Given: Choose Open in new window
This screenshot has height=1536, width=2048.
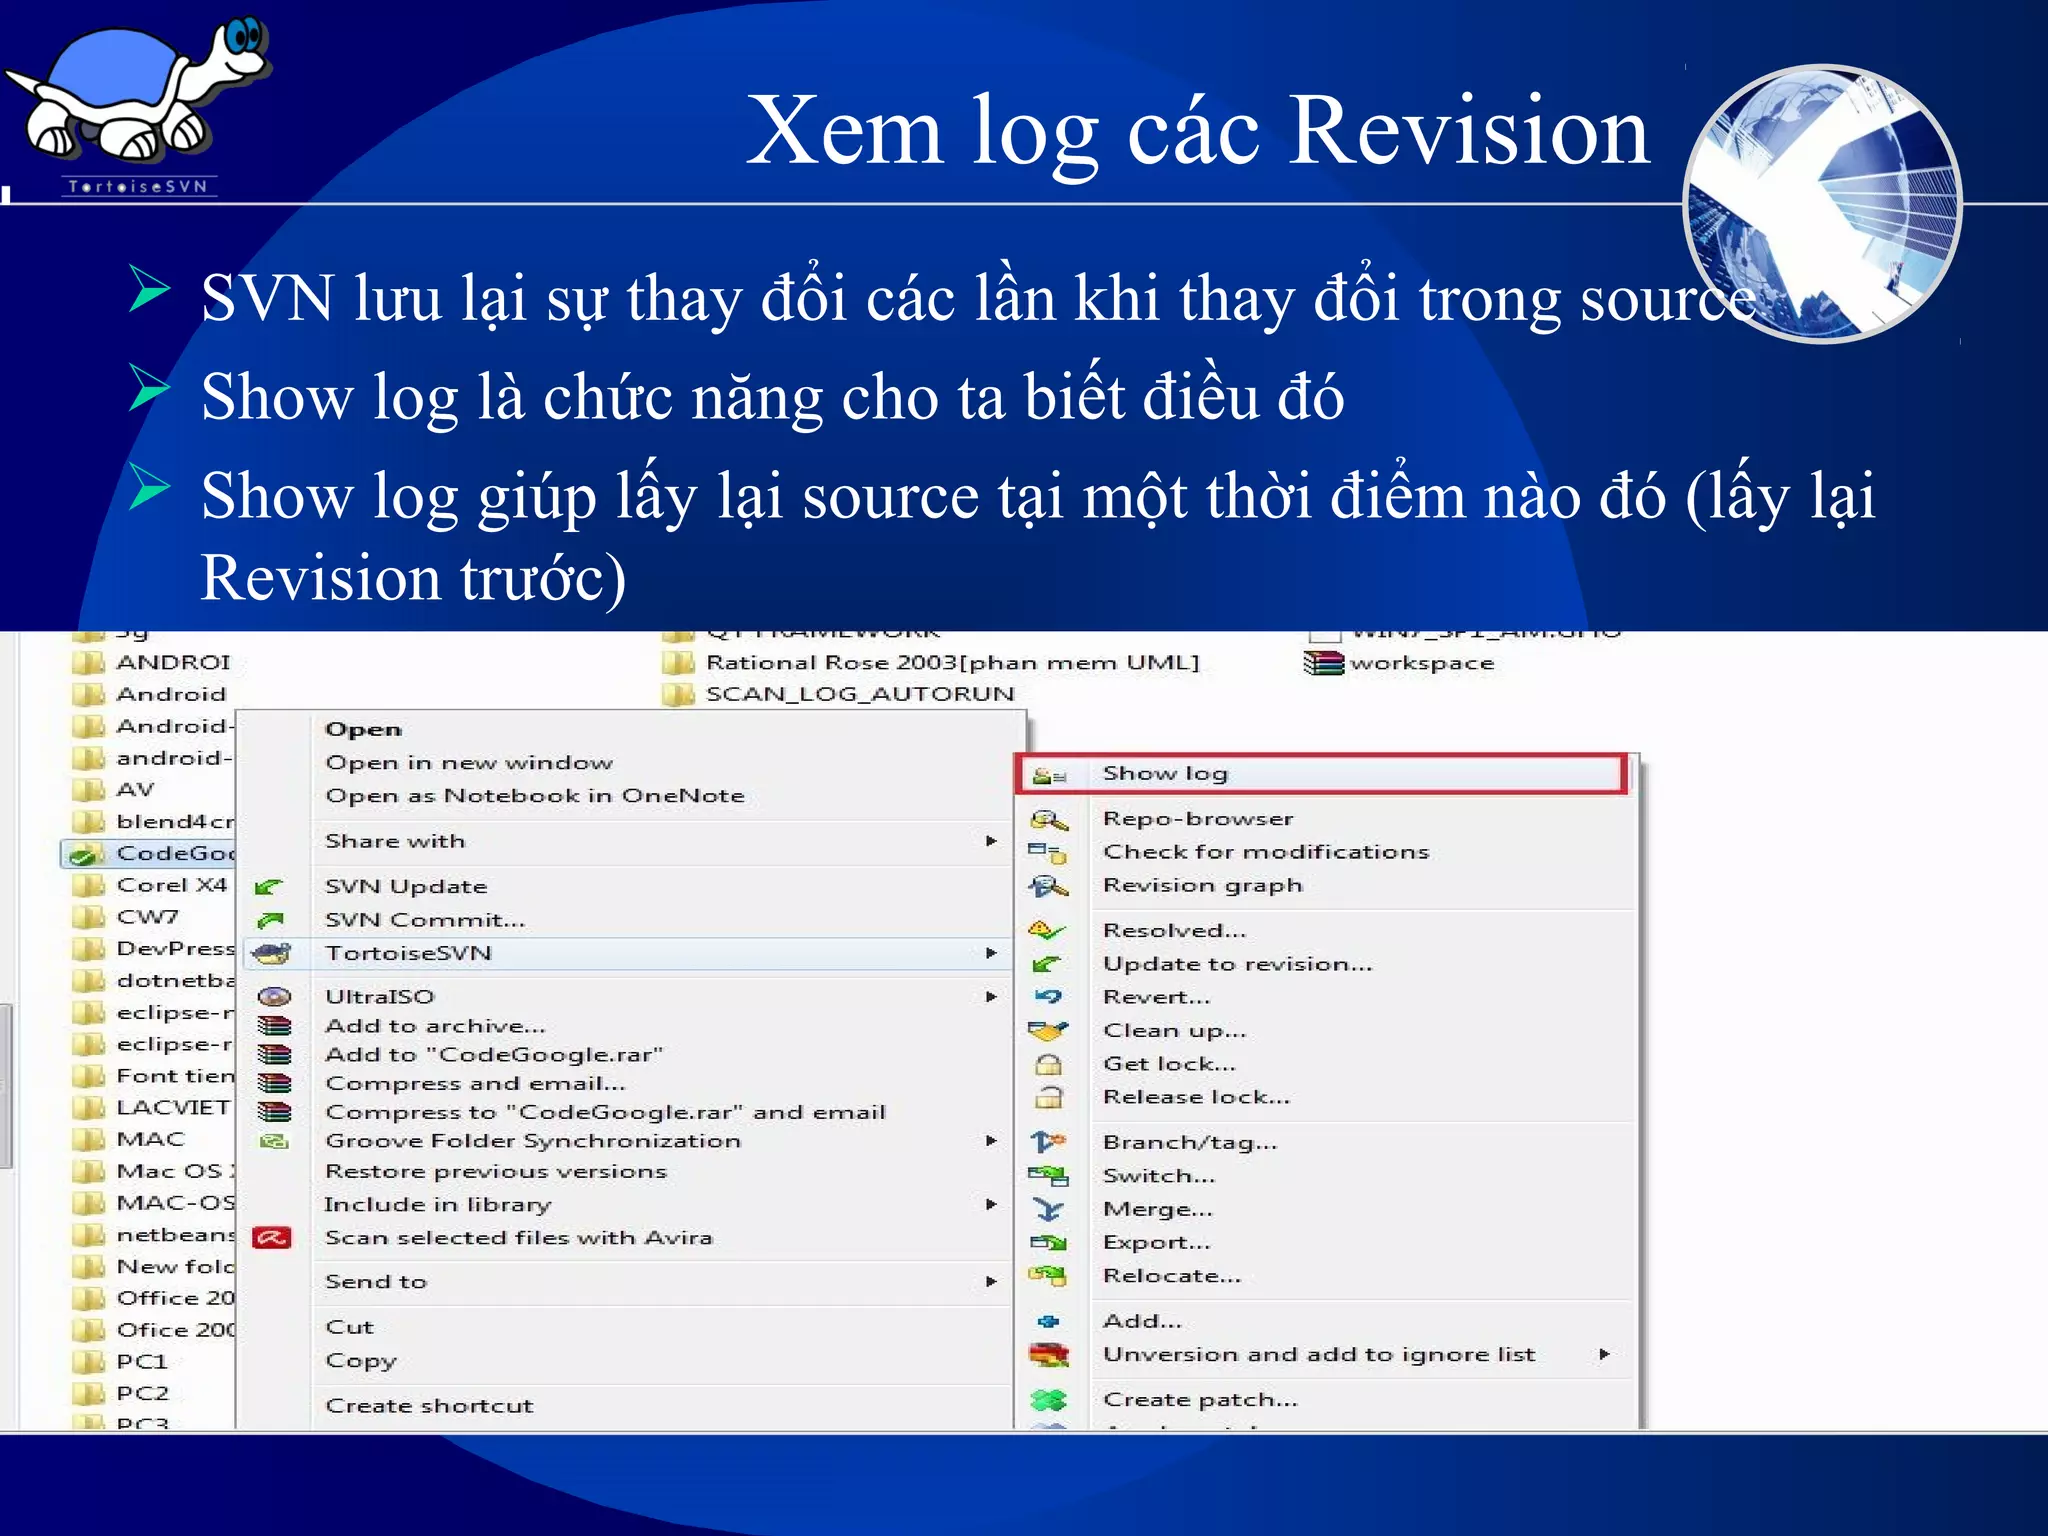Looking at the screenshot, I should tap(469, 763).
